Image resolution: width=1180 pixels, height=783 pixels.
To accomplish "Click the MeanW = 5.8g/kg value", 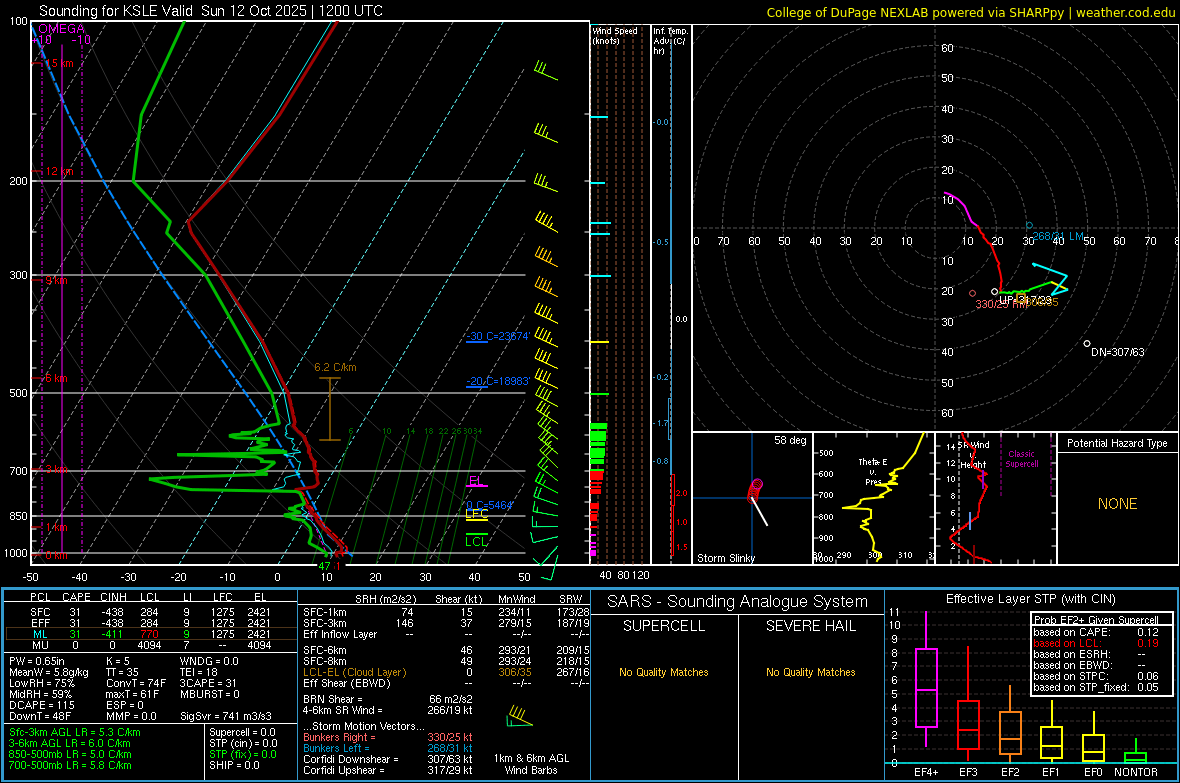I will point(49,672).
